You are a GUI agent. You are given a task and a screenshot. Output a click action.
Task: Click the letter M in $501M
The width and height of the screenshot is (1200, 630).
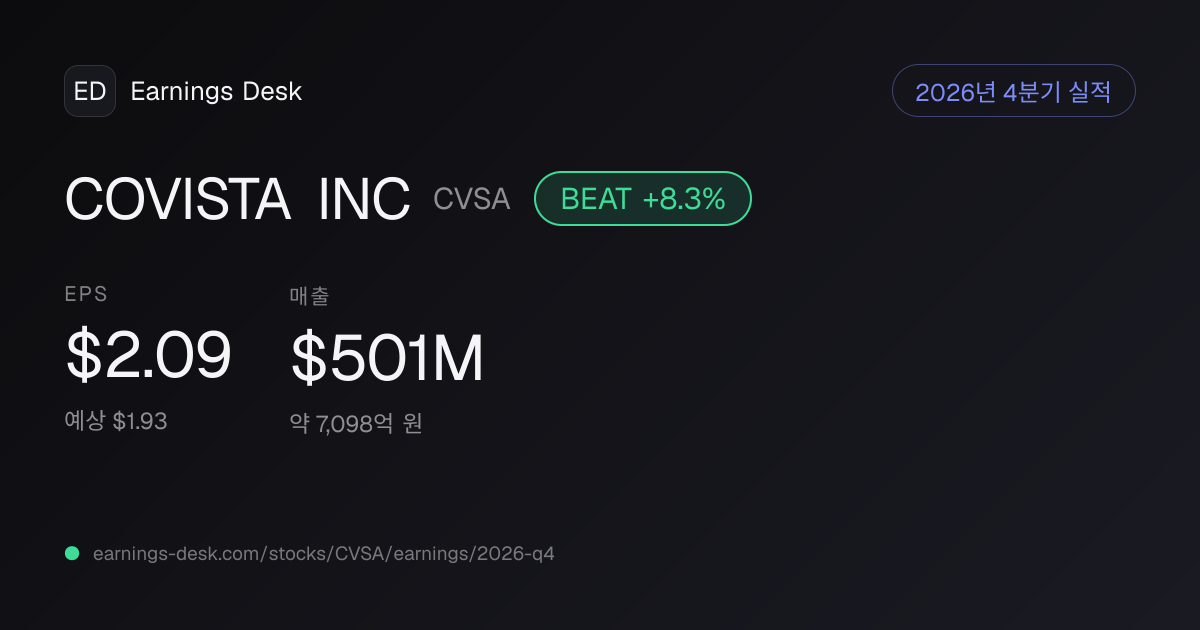[458, 359]
